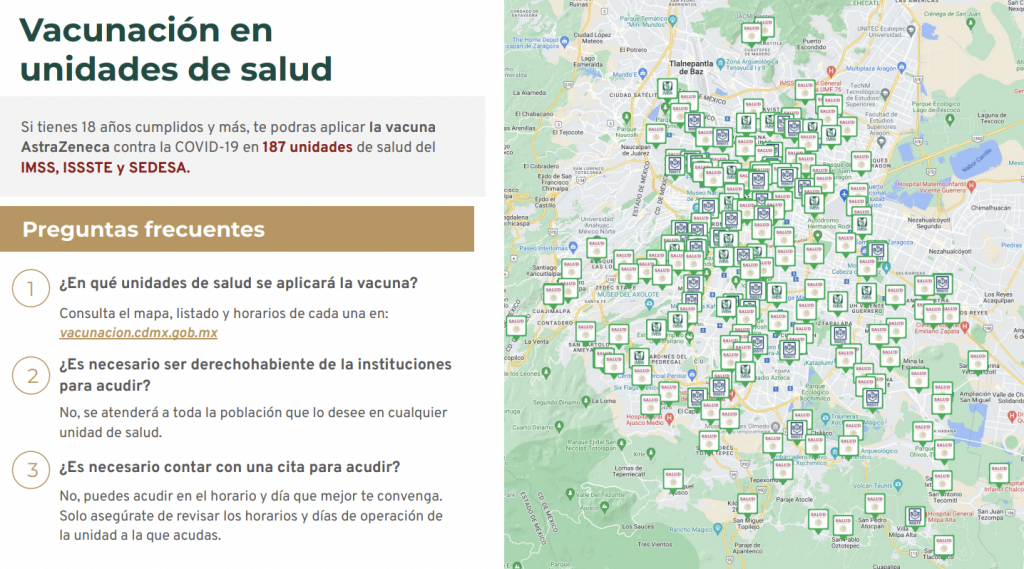Open the vacunacion.cdmx.gob.mx link
This screenshot has width=1024, height=569.
point(138,333)
